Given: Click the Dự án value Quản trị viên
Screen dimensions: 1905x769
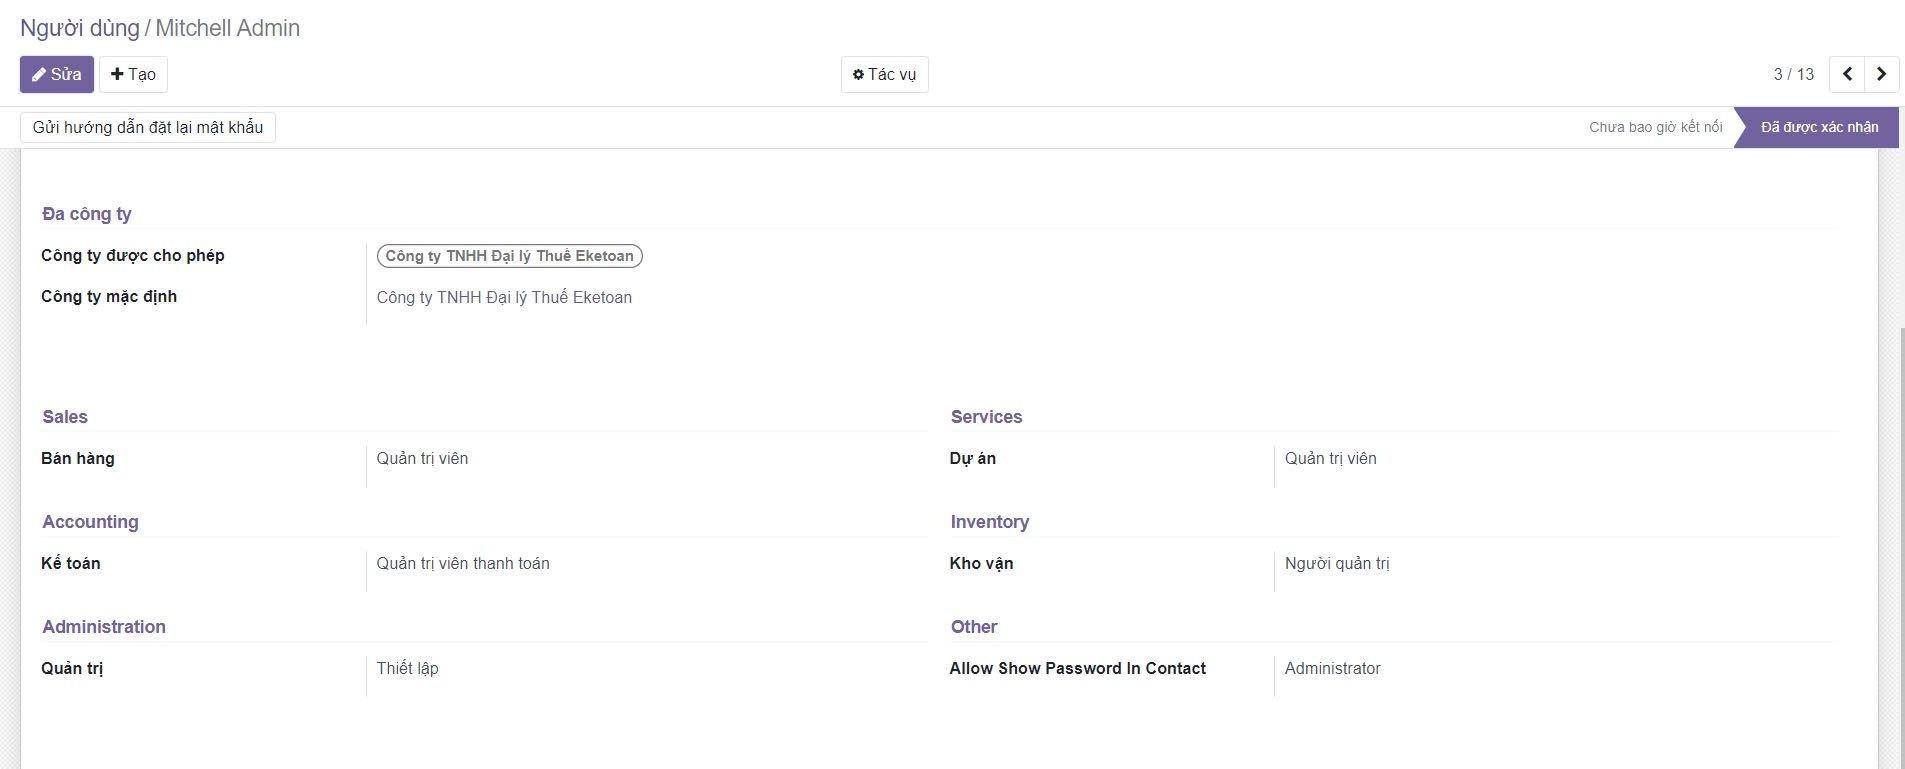Looking at the screenshot, I should (1330, 458).
